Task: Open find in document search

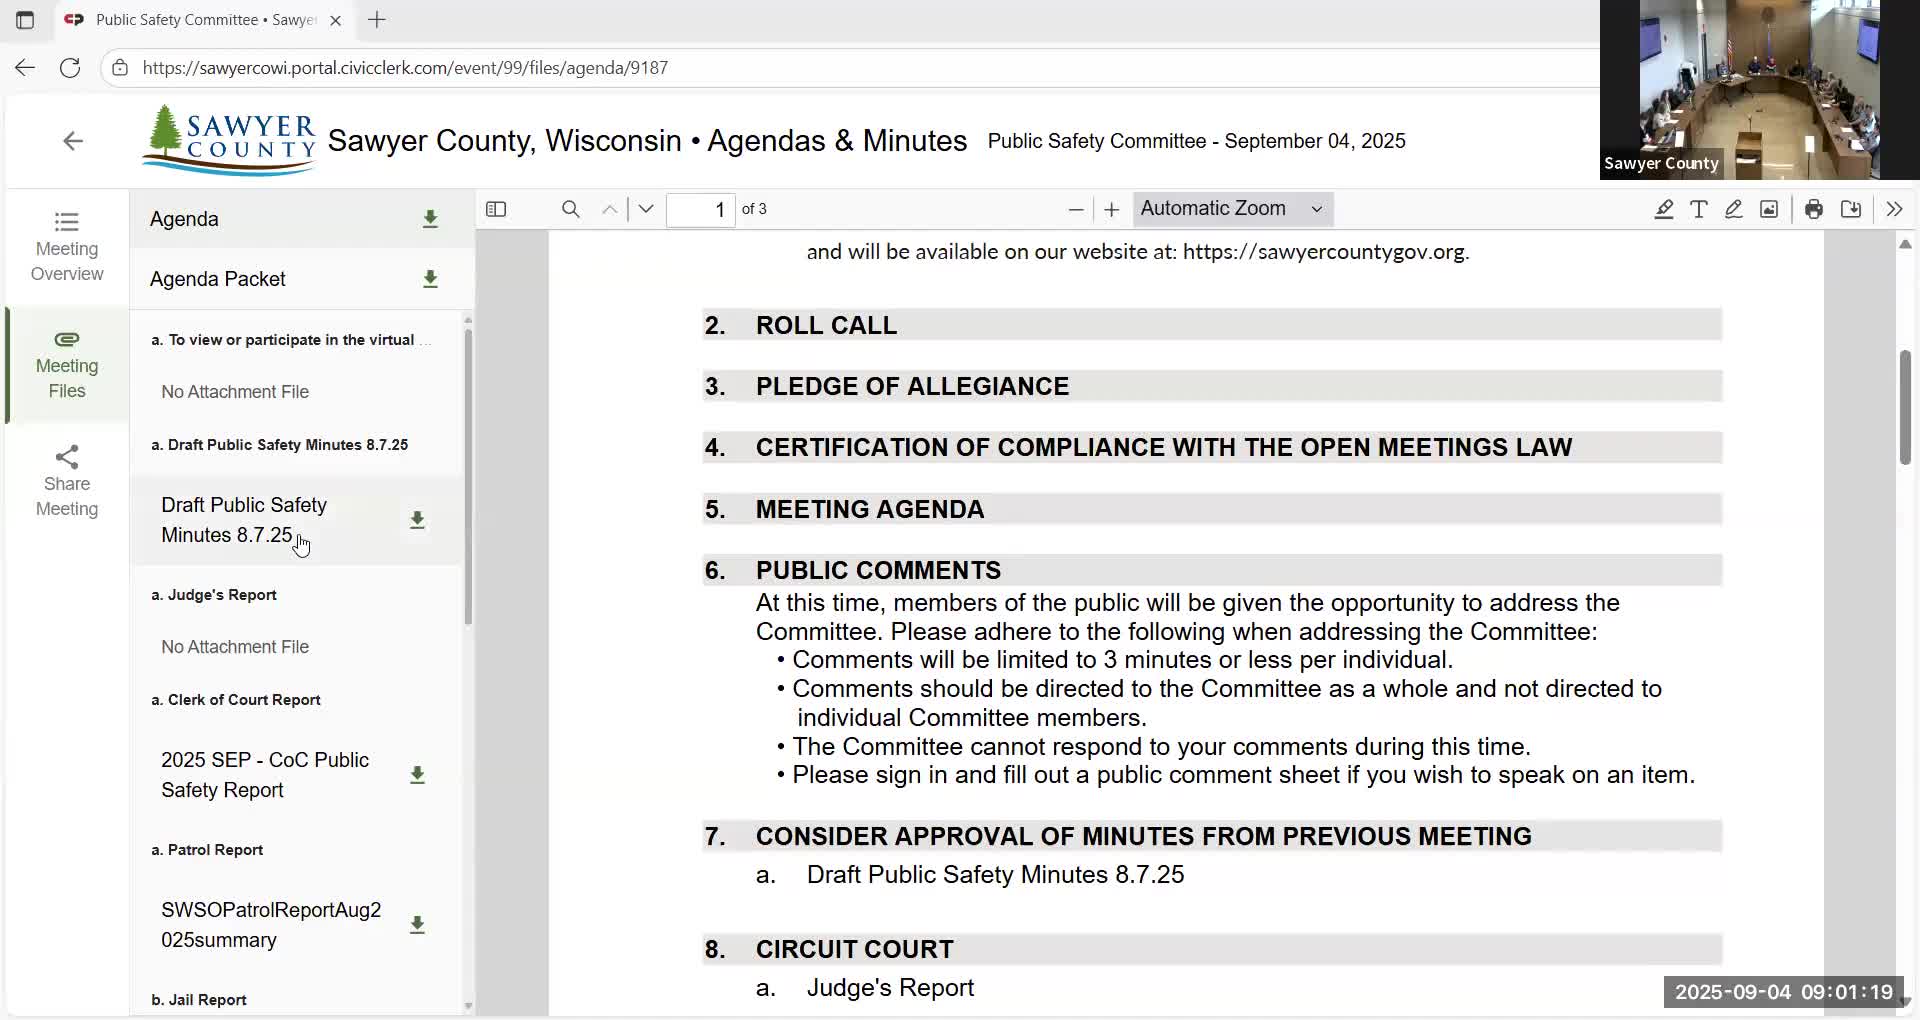Action: pos(571,209)
